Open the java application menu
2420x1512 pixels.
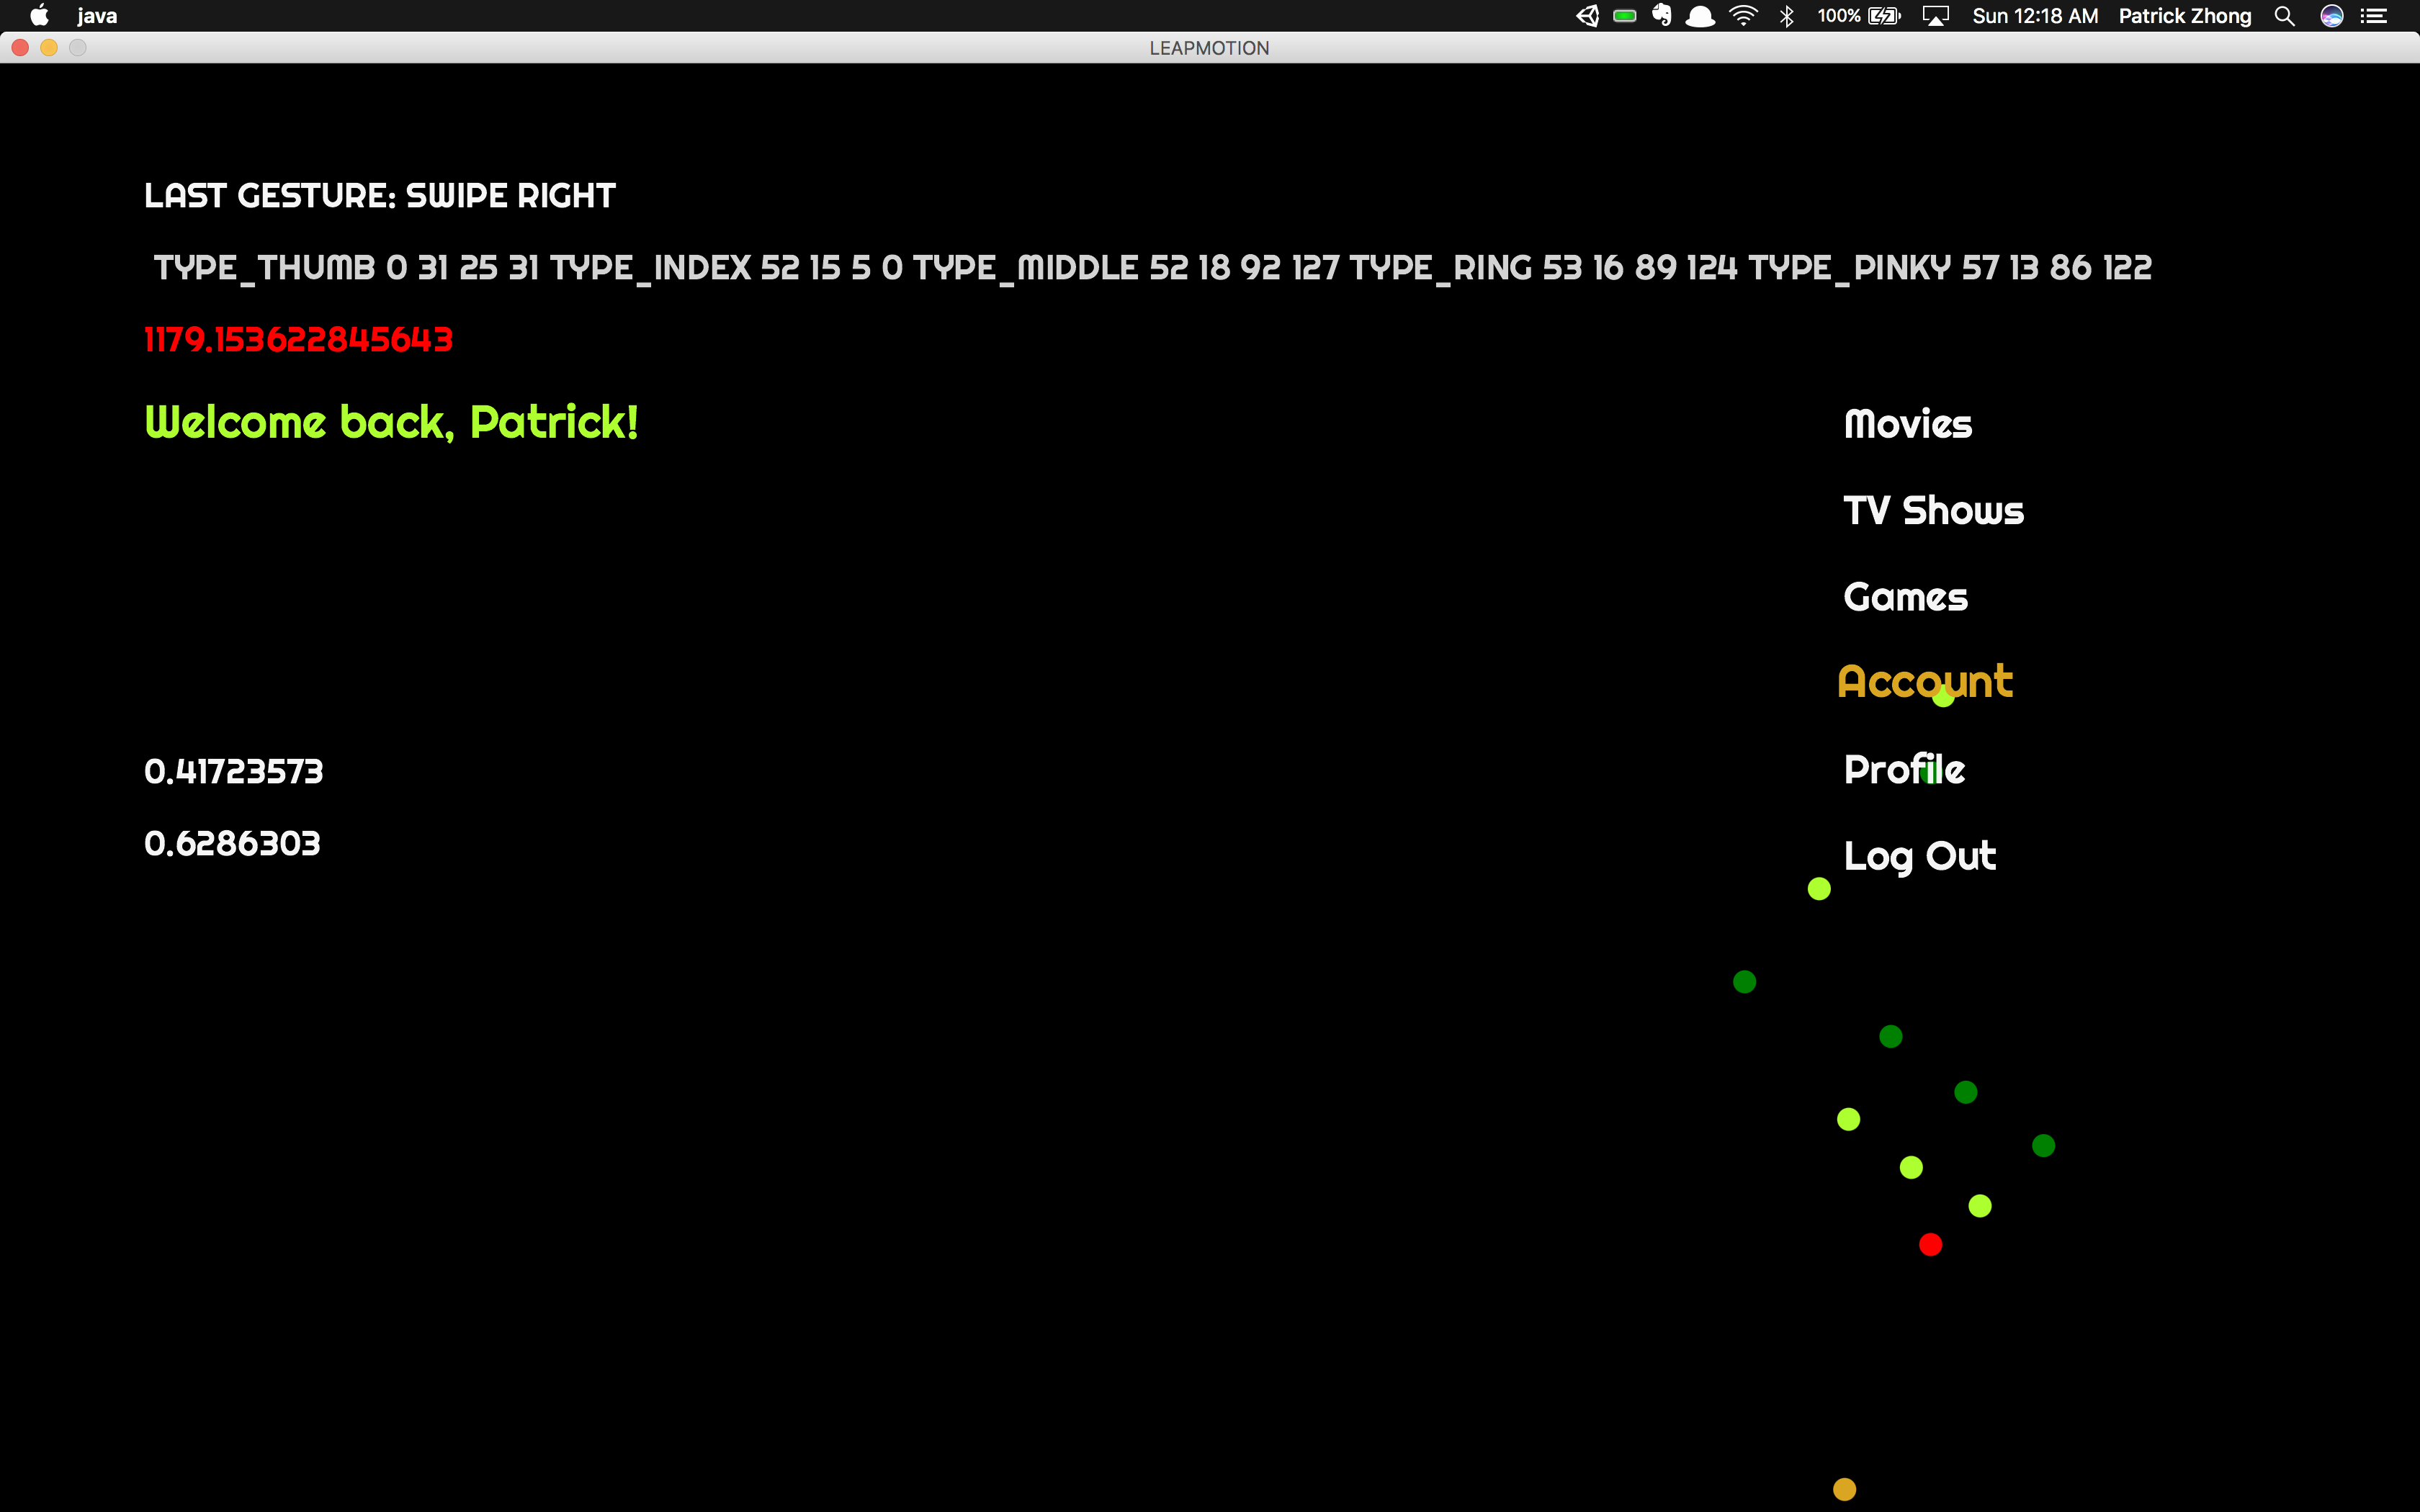[97, 16]
